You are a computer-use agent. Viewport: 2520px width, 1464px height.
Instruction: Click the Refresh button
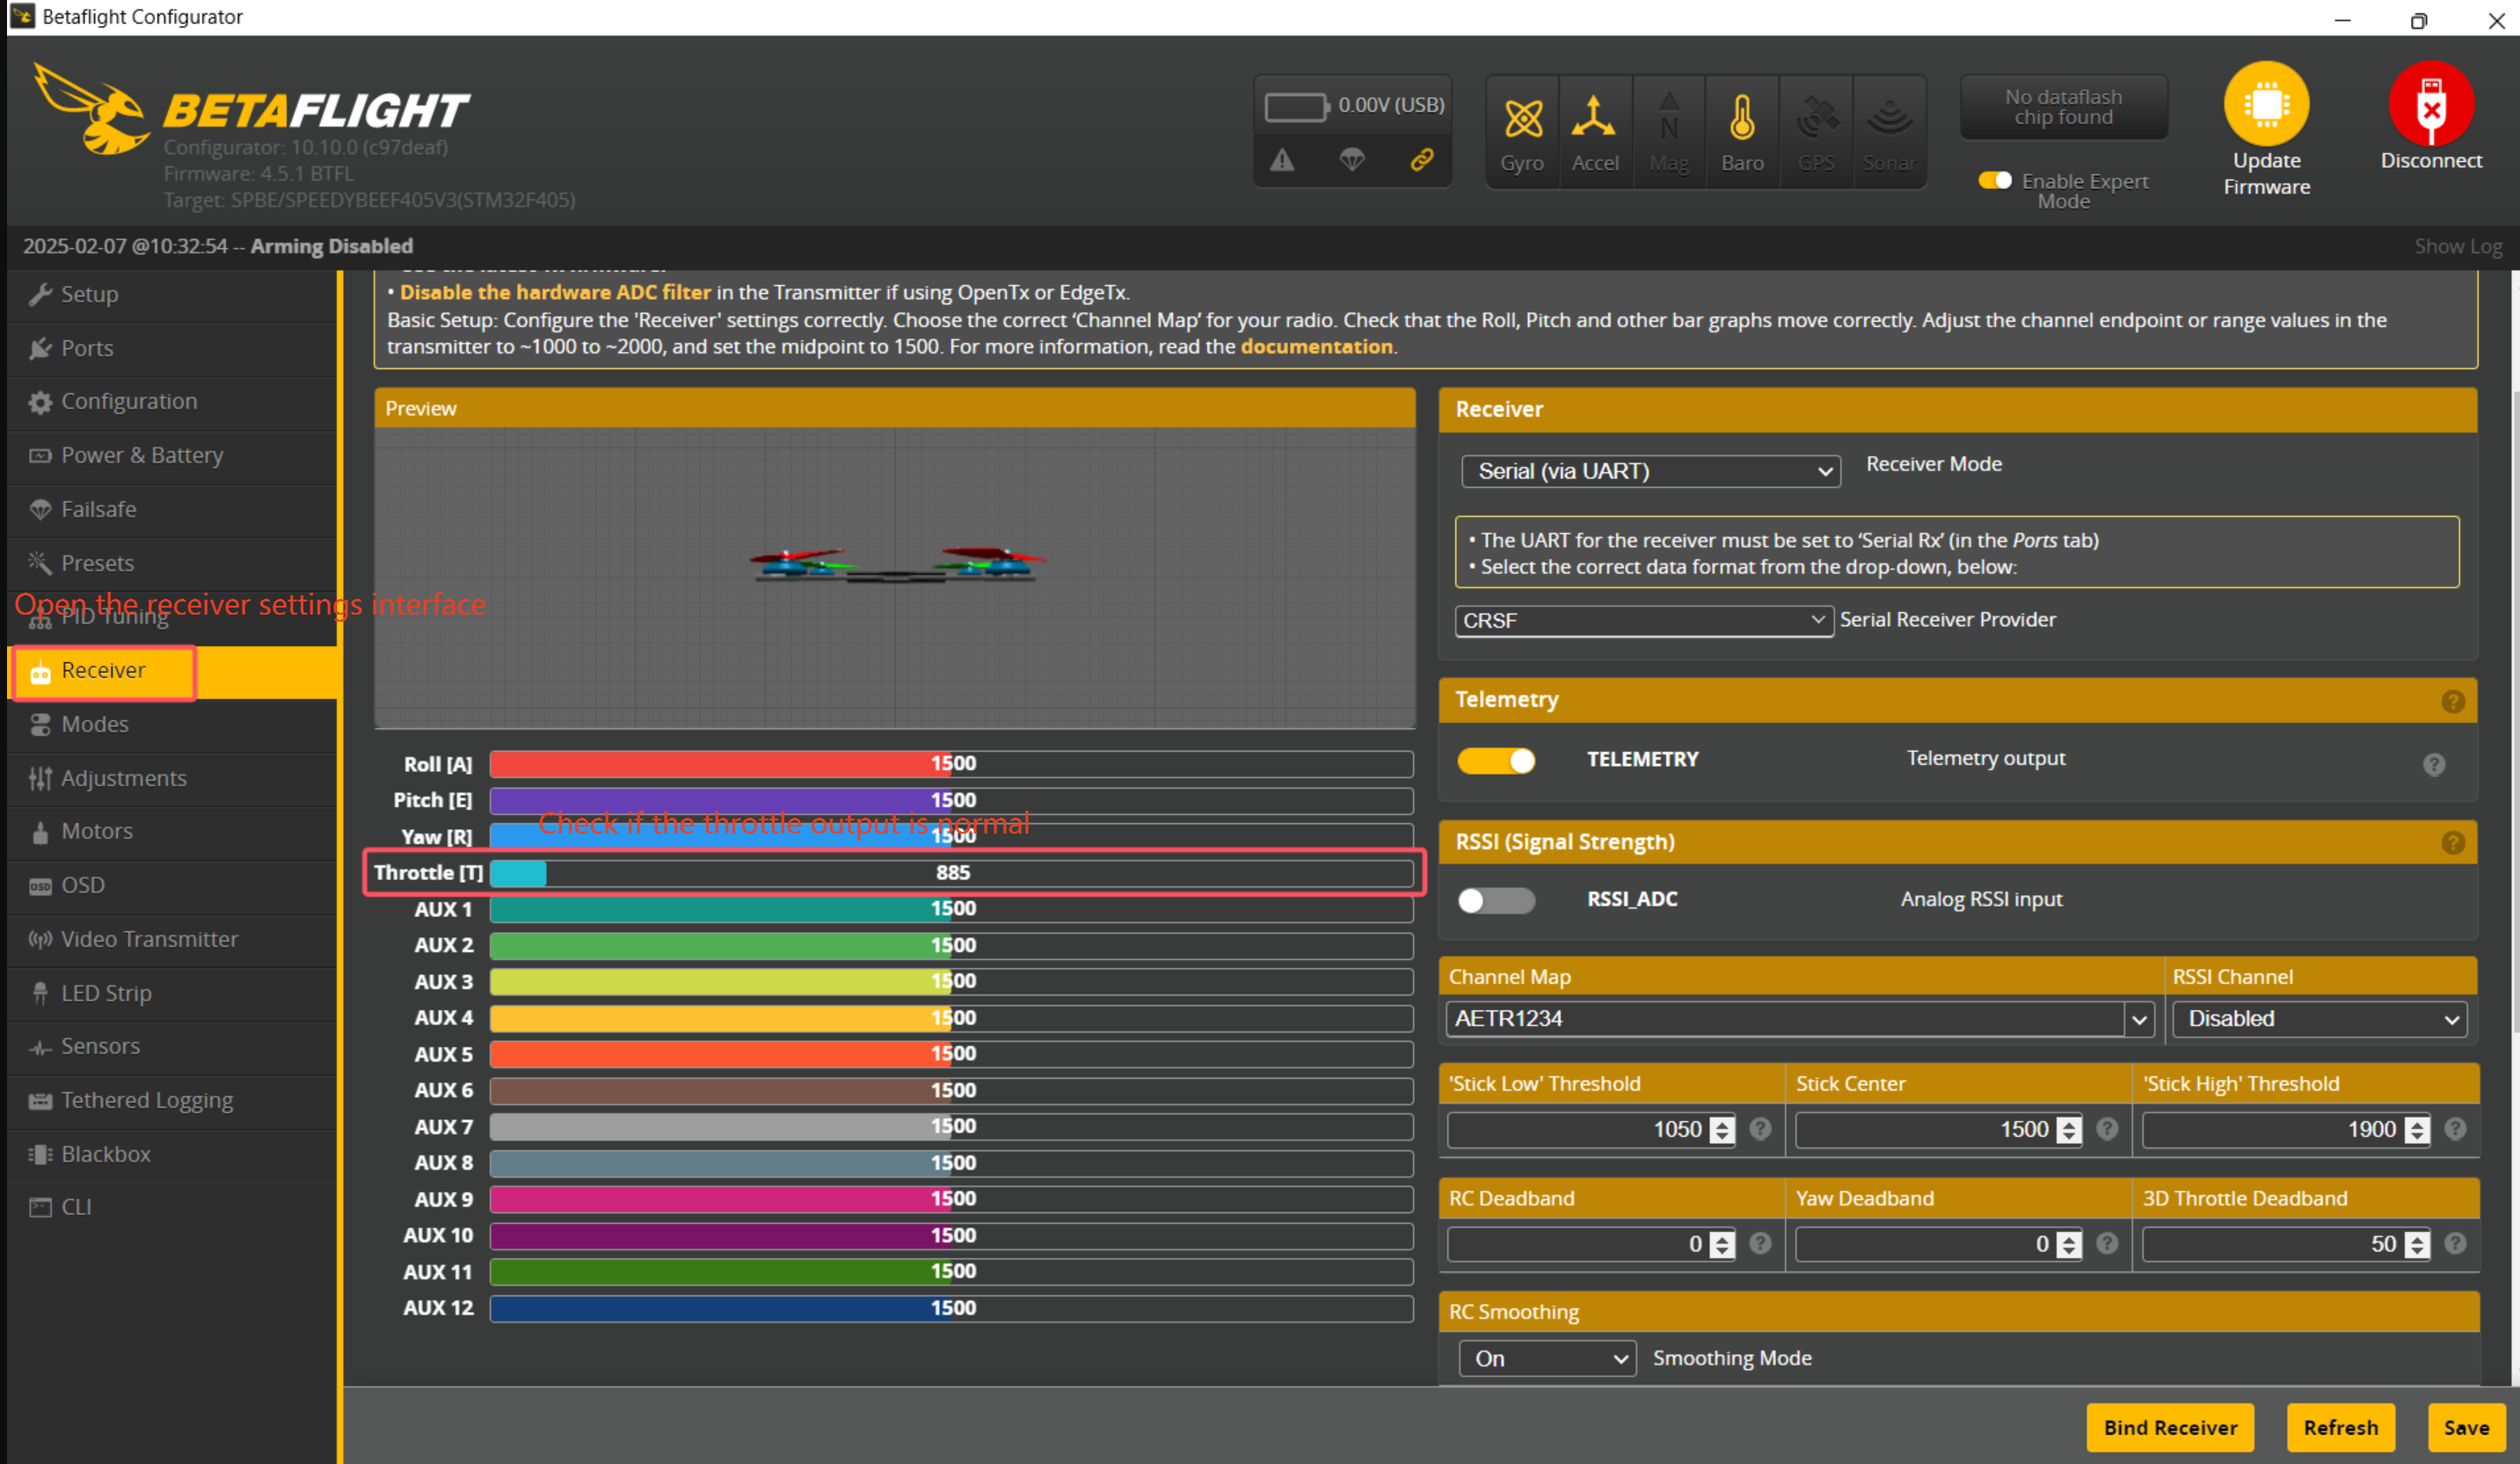[2340, 1427]
